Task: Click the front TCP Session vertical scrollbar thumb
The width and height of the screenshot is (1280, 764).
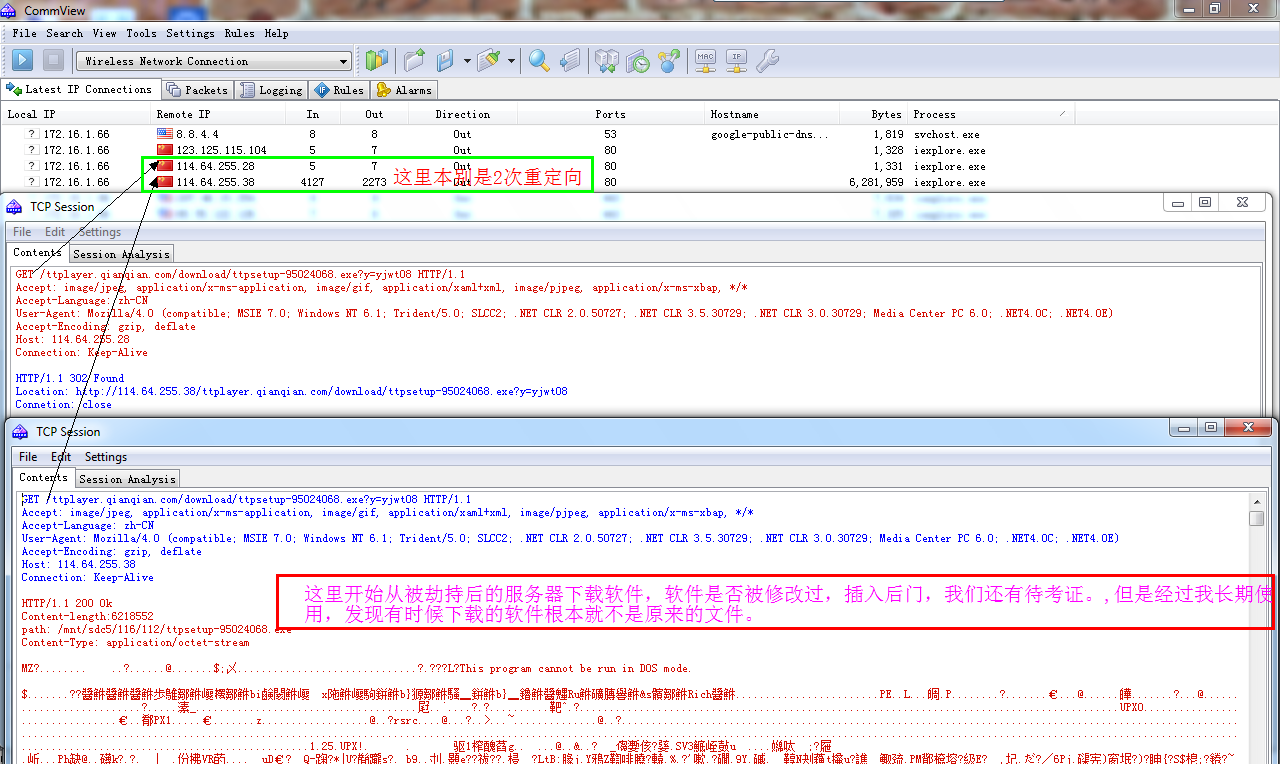Action: point(1257,517)
